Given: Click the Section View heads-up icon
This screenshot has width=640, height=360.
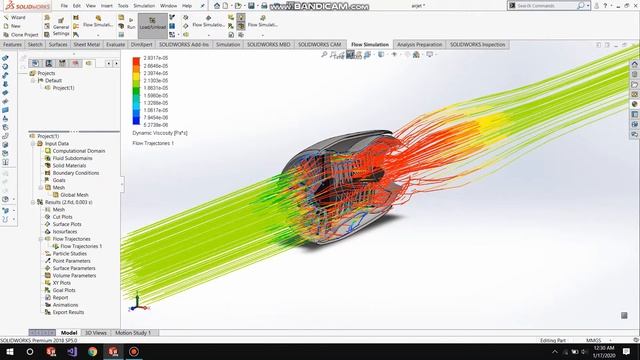Looking at the screenshot, I should coord(350,54).
